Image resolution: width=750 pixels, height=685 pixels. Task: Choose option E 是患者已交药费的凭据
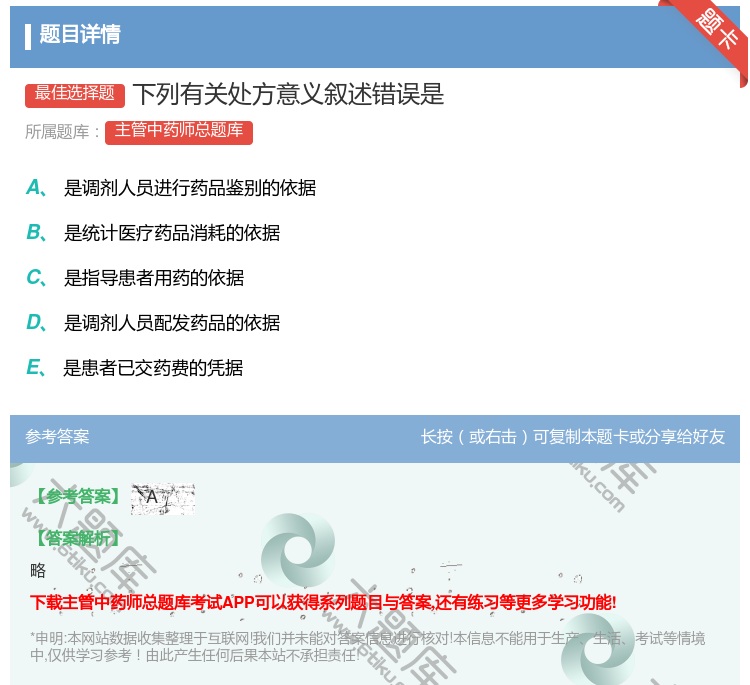[153, 368]
